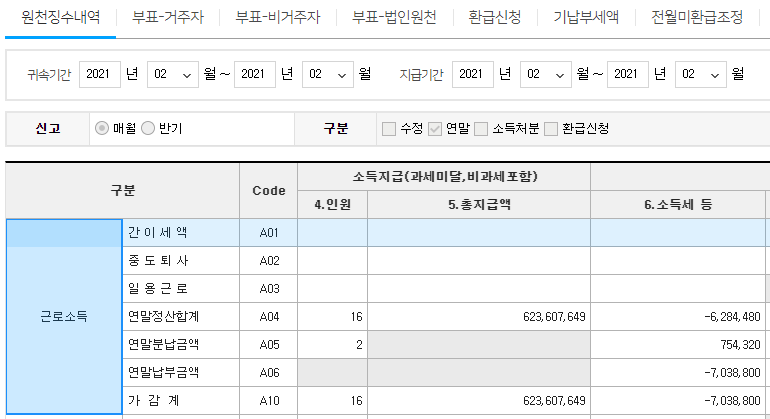
Task: Expand the 지급기간 end month dropdown
Action: coord(701,74)
